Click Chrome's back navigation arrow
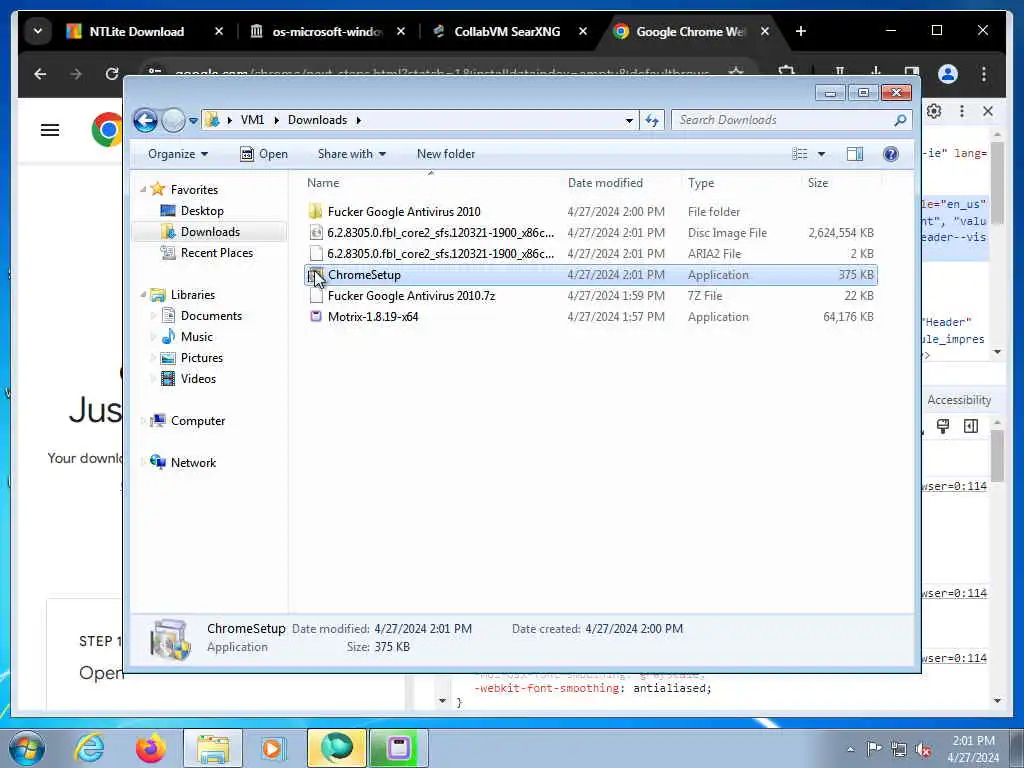 pyautogui.click(x=40, y=74)
